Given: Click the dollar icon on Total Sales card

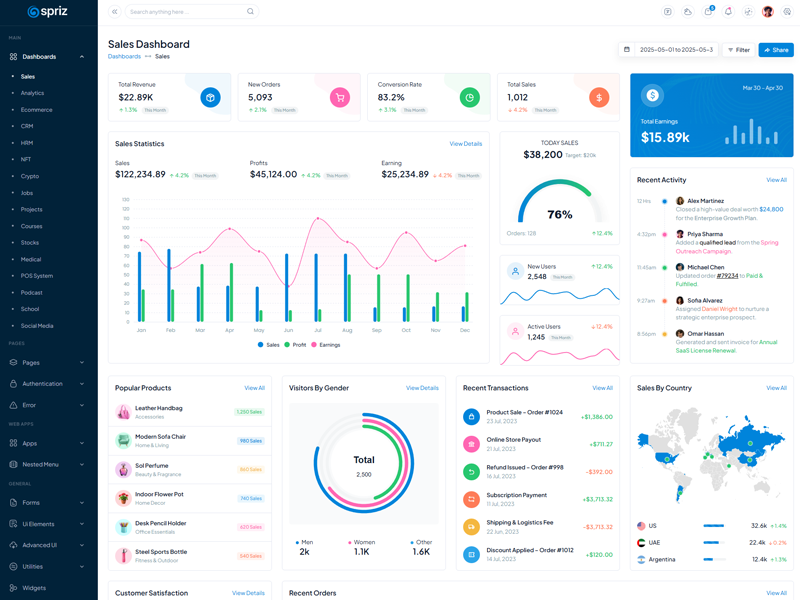Looking at the screenshot, I should coord(599,97).
